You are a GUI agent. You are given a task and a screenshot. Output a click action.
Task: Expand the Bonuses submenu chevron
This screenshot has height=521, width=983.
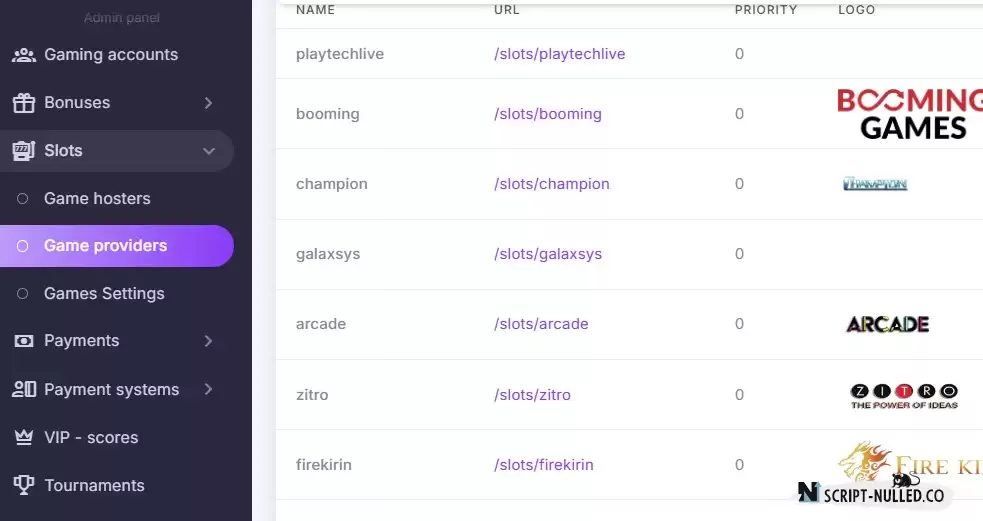point(209,103)
